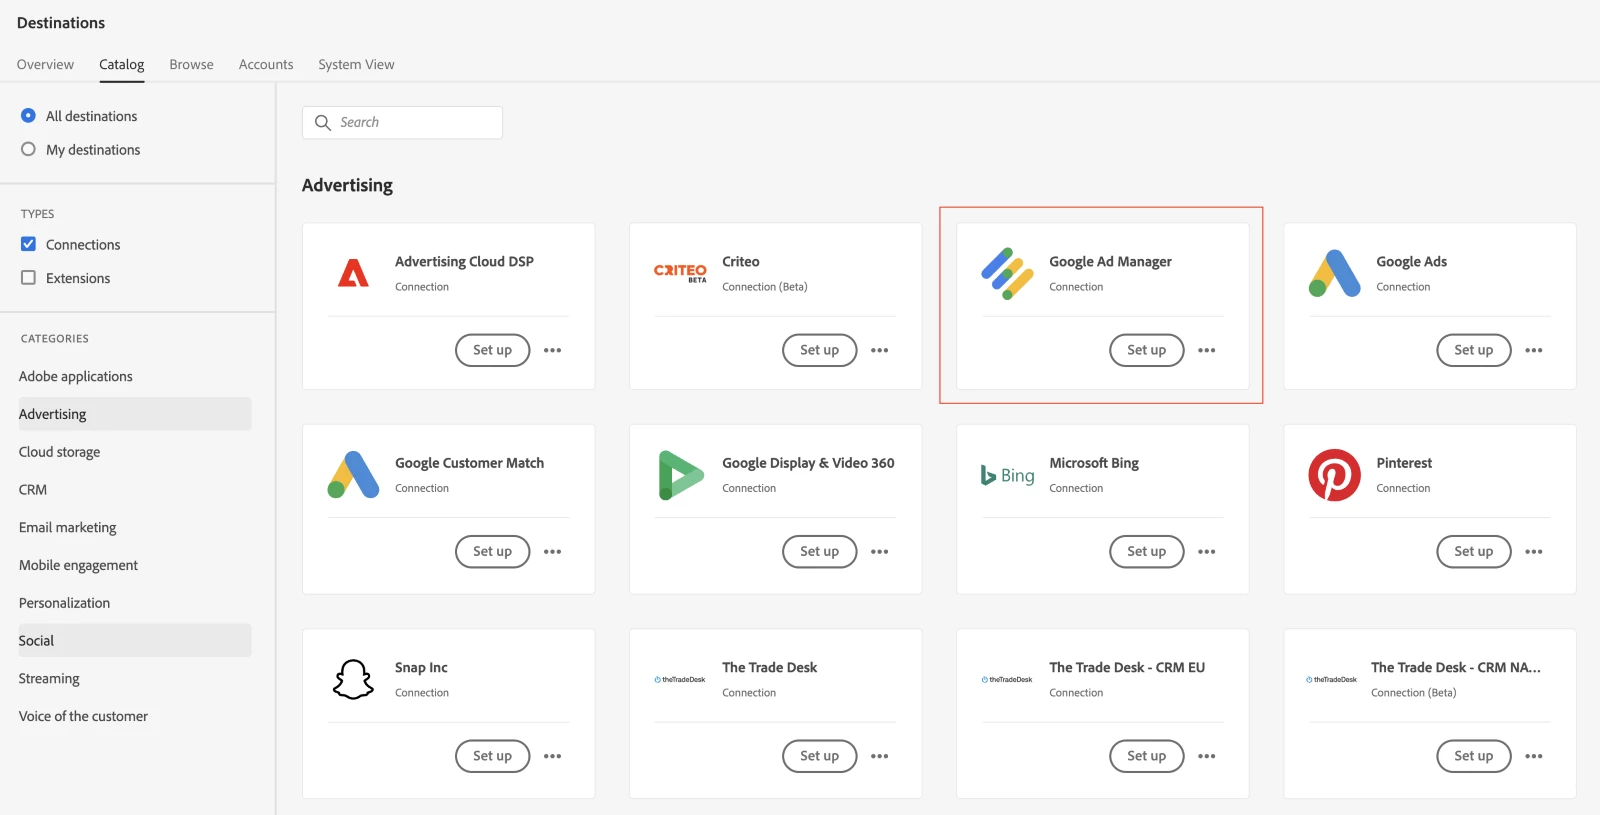Click the search magnifier icon
This screenshot has width=1600, height=815.
[323, 122]
